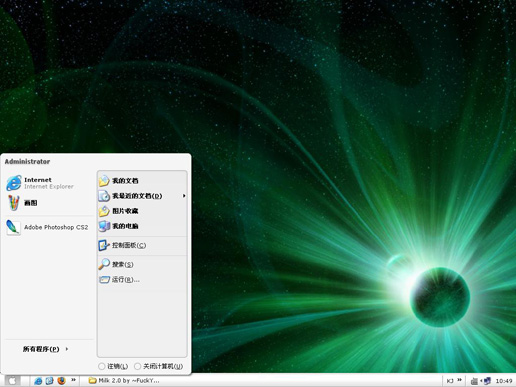Open 我最近的文档(D) entry
Viewport: 516px width, 387px height.
(x=142, y=196)
